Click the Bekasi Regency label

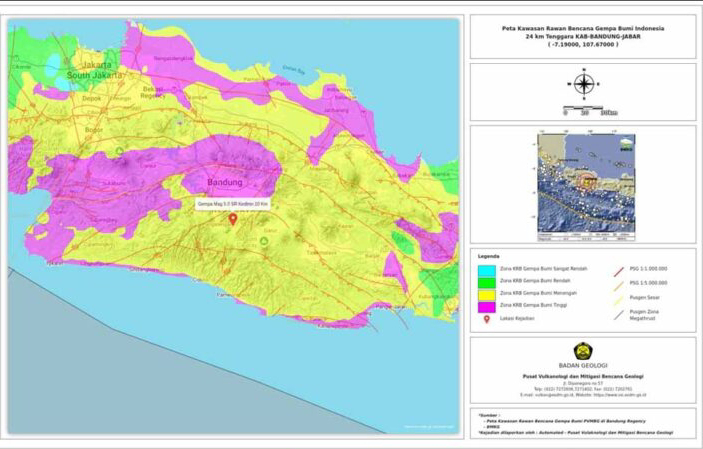[153, 92]
